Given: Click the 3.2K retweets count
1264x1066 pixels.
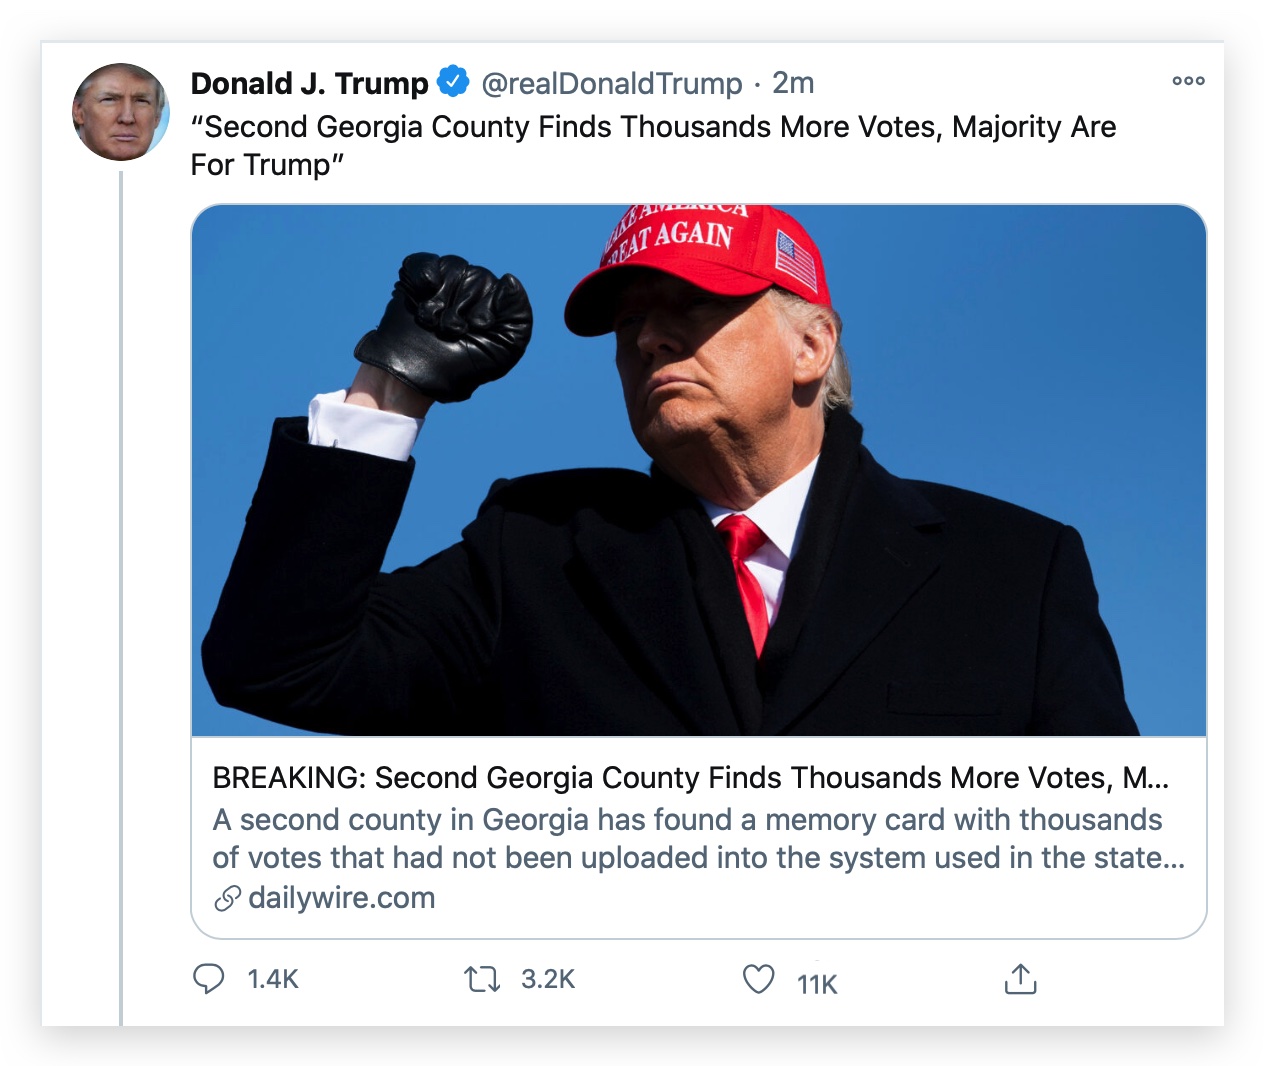Looking at the screenshot, I should point(548,979).
